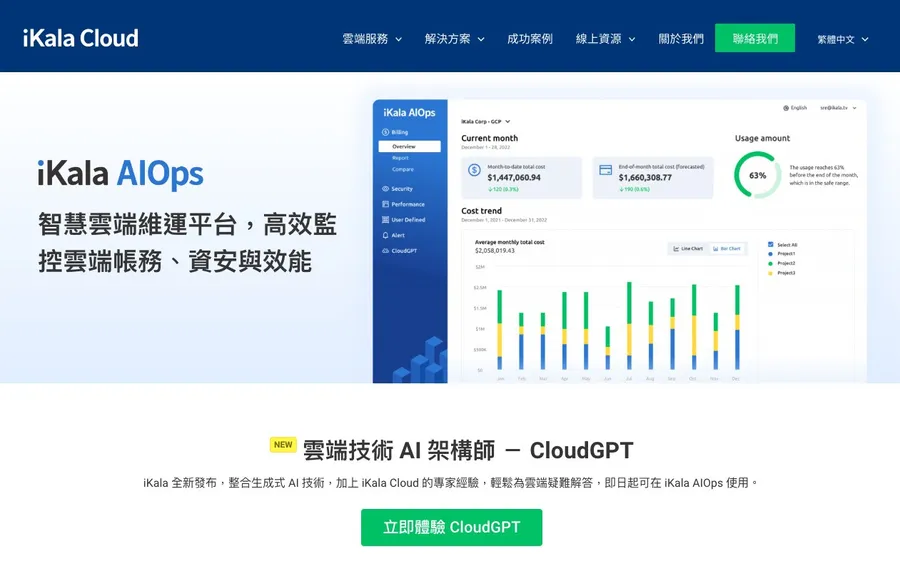The height and width of the screenshot is (564, 900).
Task: Open the 成功案例 menu item
Action: 530,39
